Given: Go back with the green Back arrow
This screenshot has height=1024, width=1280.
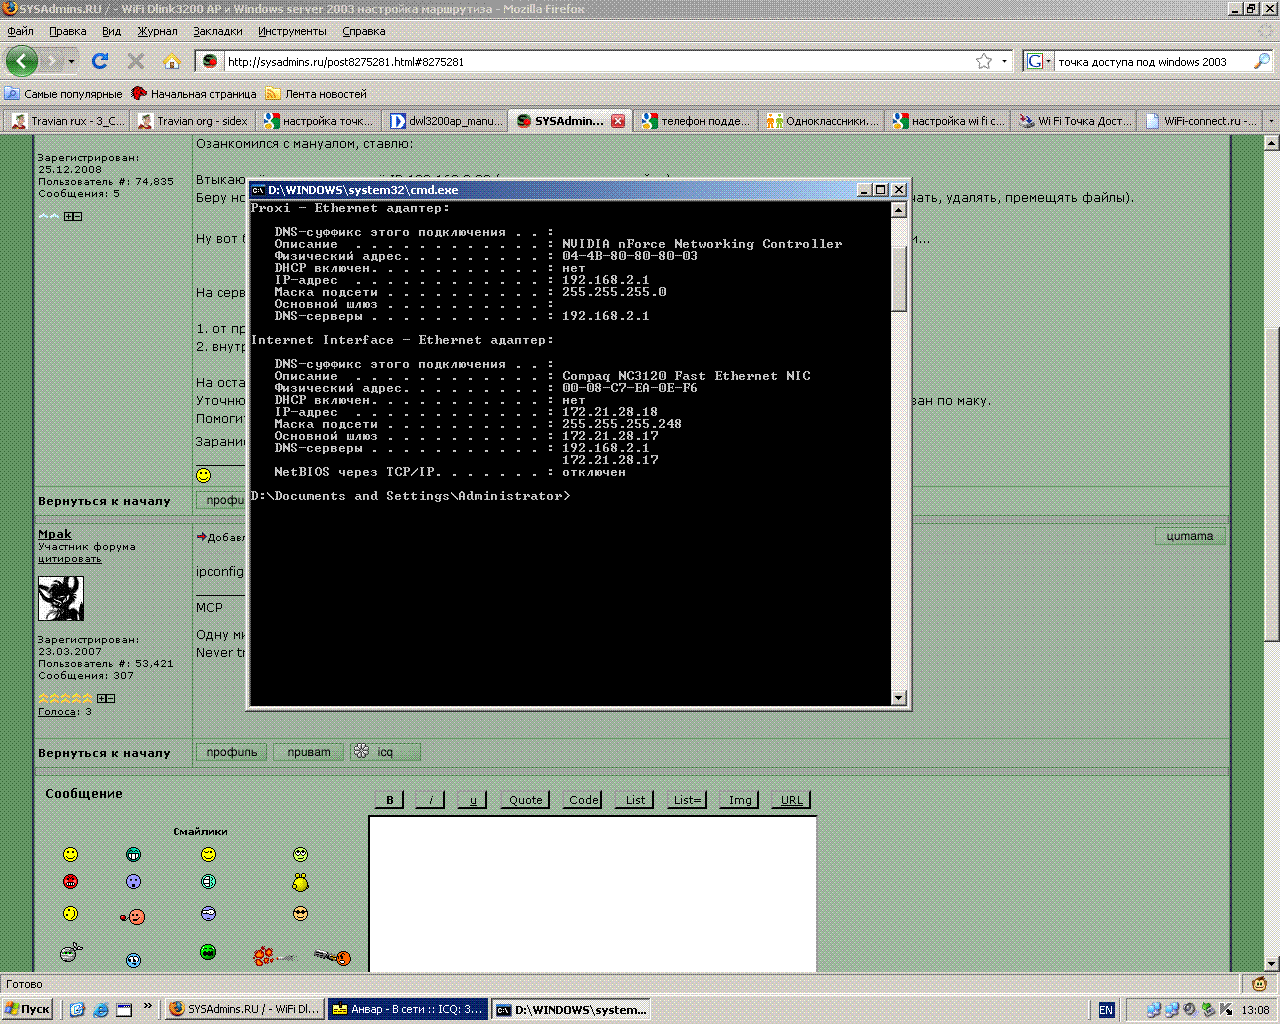Looking at the screenshot, I should [21, 61].
